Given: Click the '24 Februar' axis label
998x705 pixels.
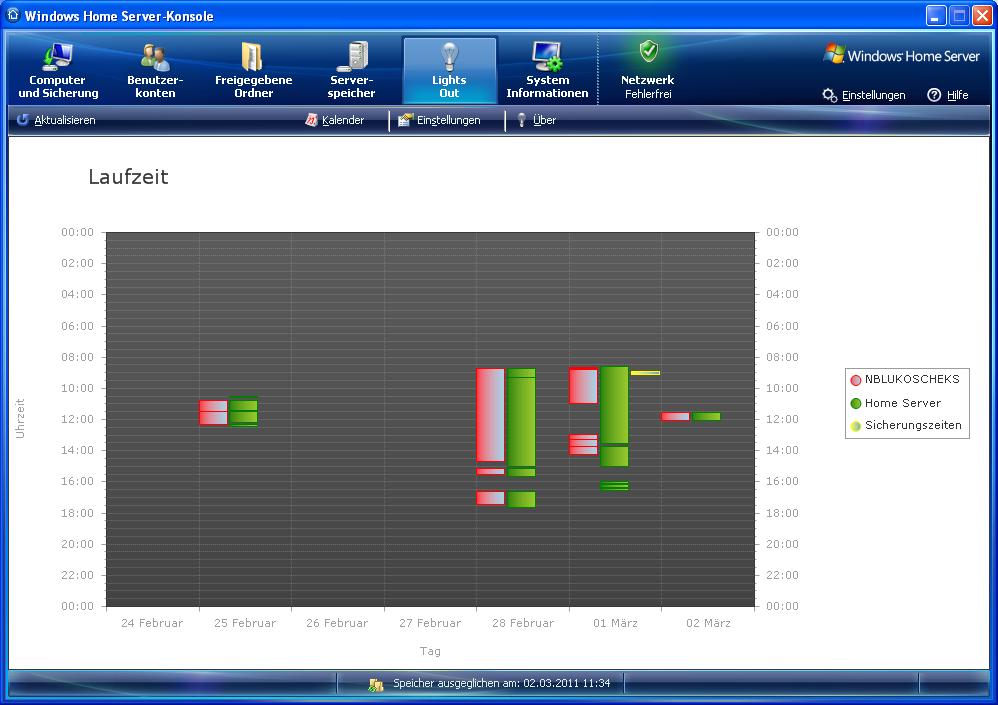Looking at the screenshot, I should 152,623.
